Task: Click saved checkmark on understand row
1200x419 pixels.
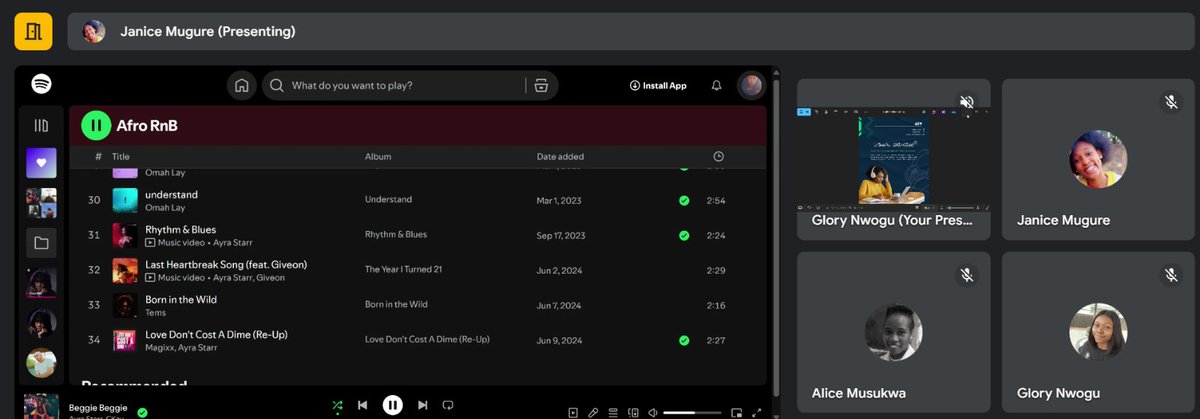Action: (x=684, y=200)
